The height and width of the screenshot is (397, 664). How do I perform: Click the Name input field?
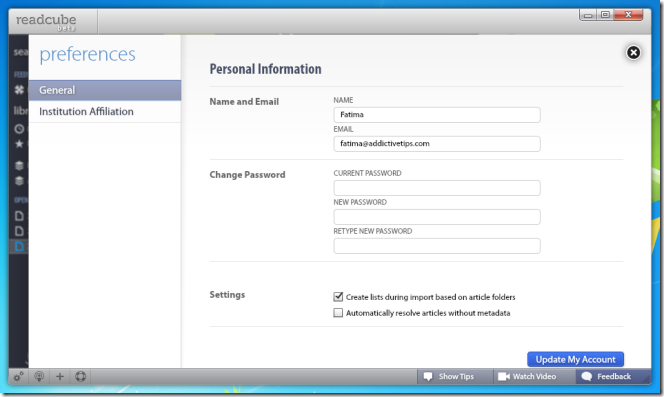pos(437,115)
